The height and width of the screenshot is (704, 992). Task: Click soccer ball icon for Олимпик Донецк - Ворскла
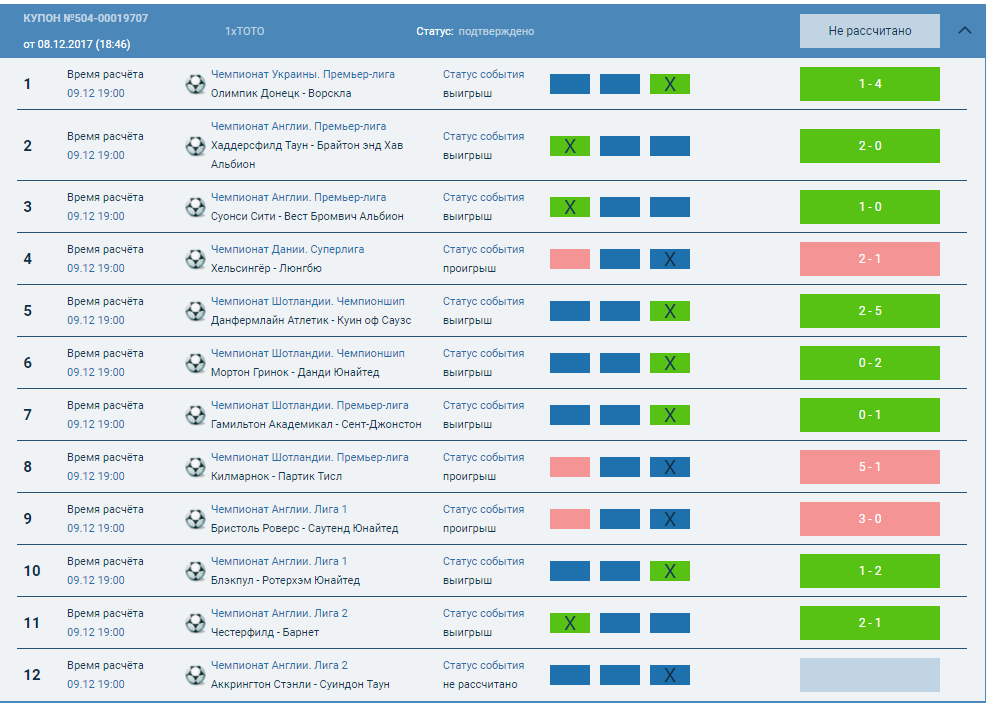[195, 84]
